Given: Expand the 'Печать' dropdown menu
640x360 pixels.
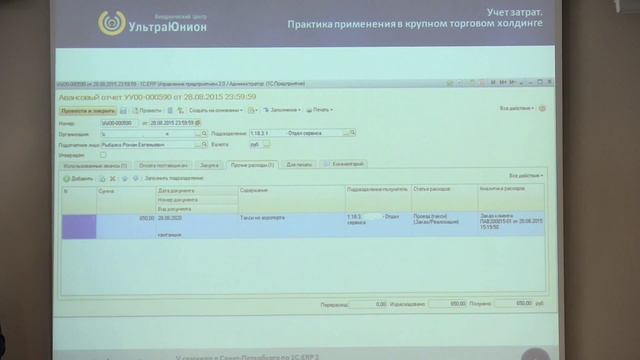Looking at the screenshot, I should (x=320, y=110).
